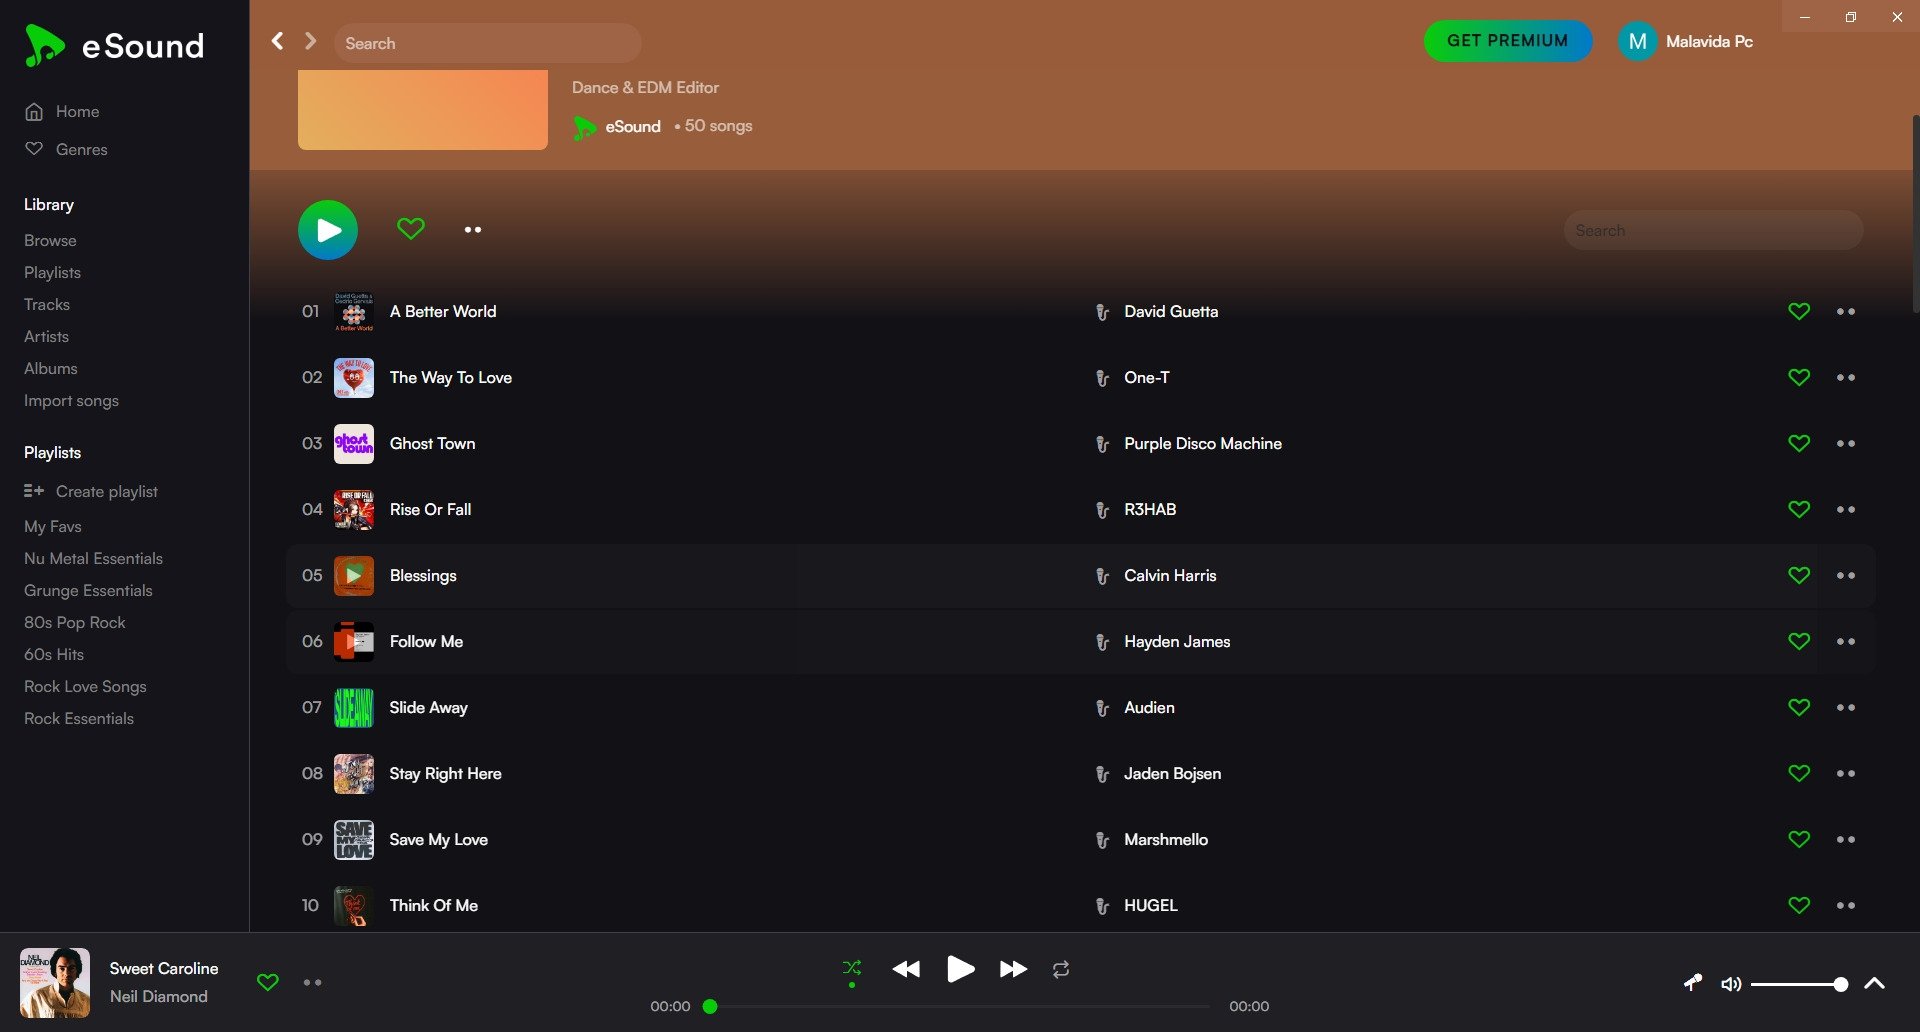Open more options for Save My Love
Screen dimensions: 1920x1032
[x=1846, y=839]
